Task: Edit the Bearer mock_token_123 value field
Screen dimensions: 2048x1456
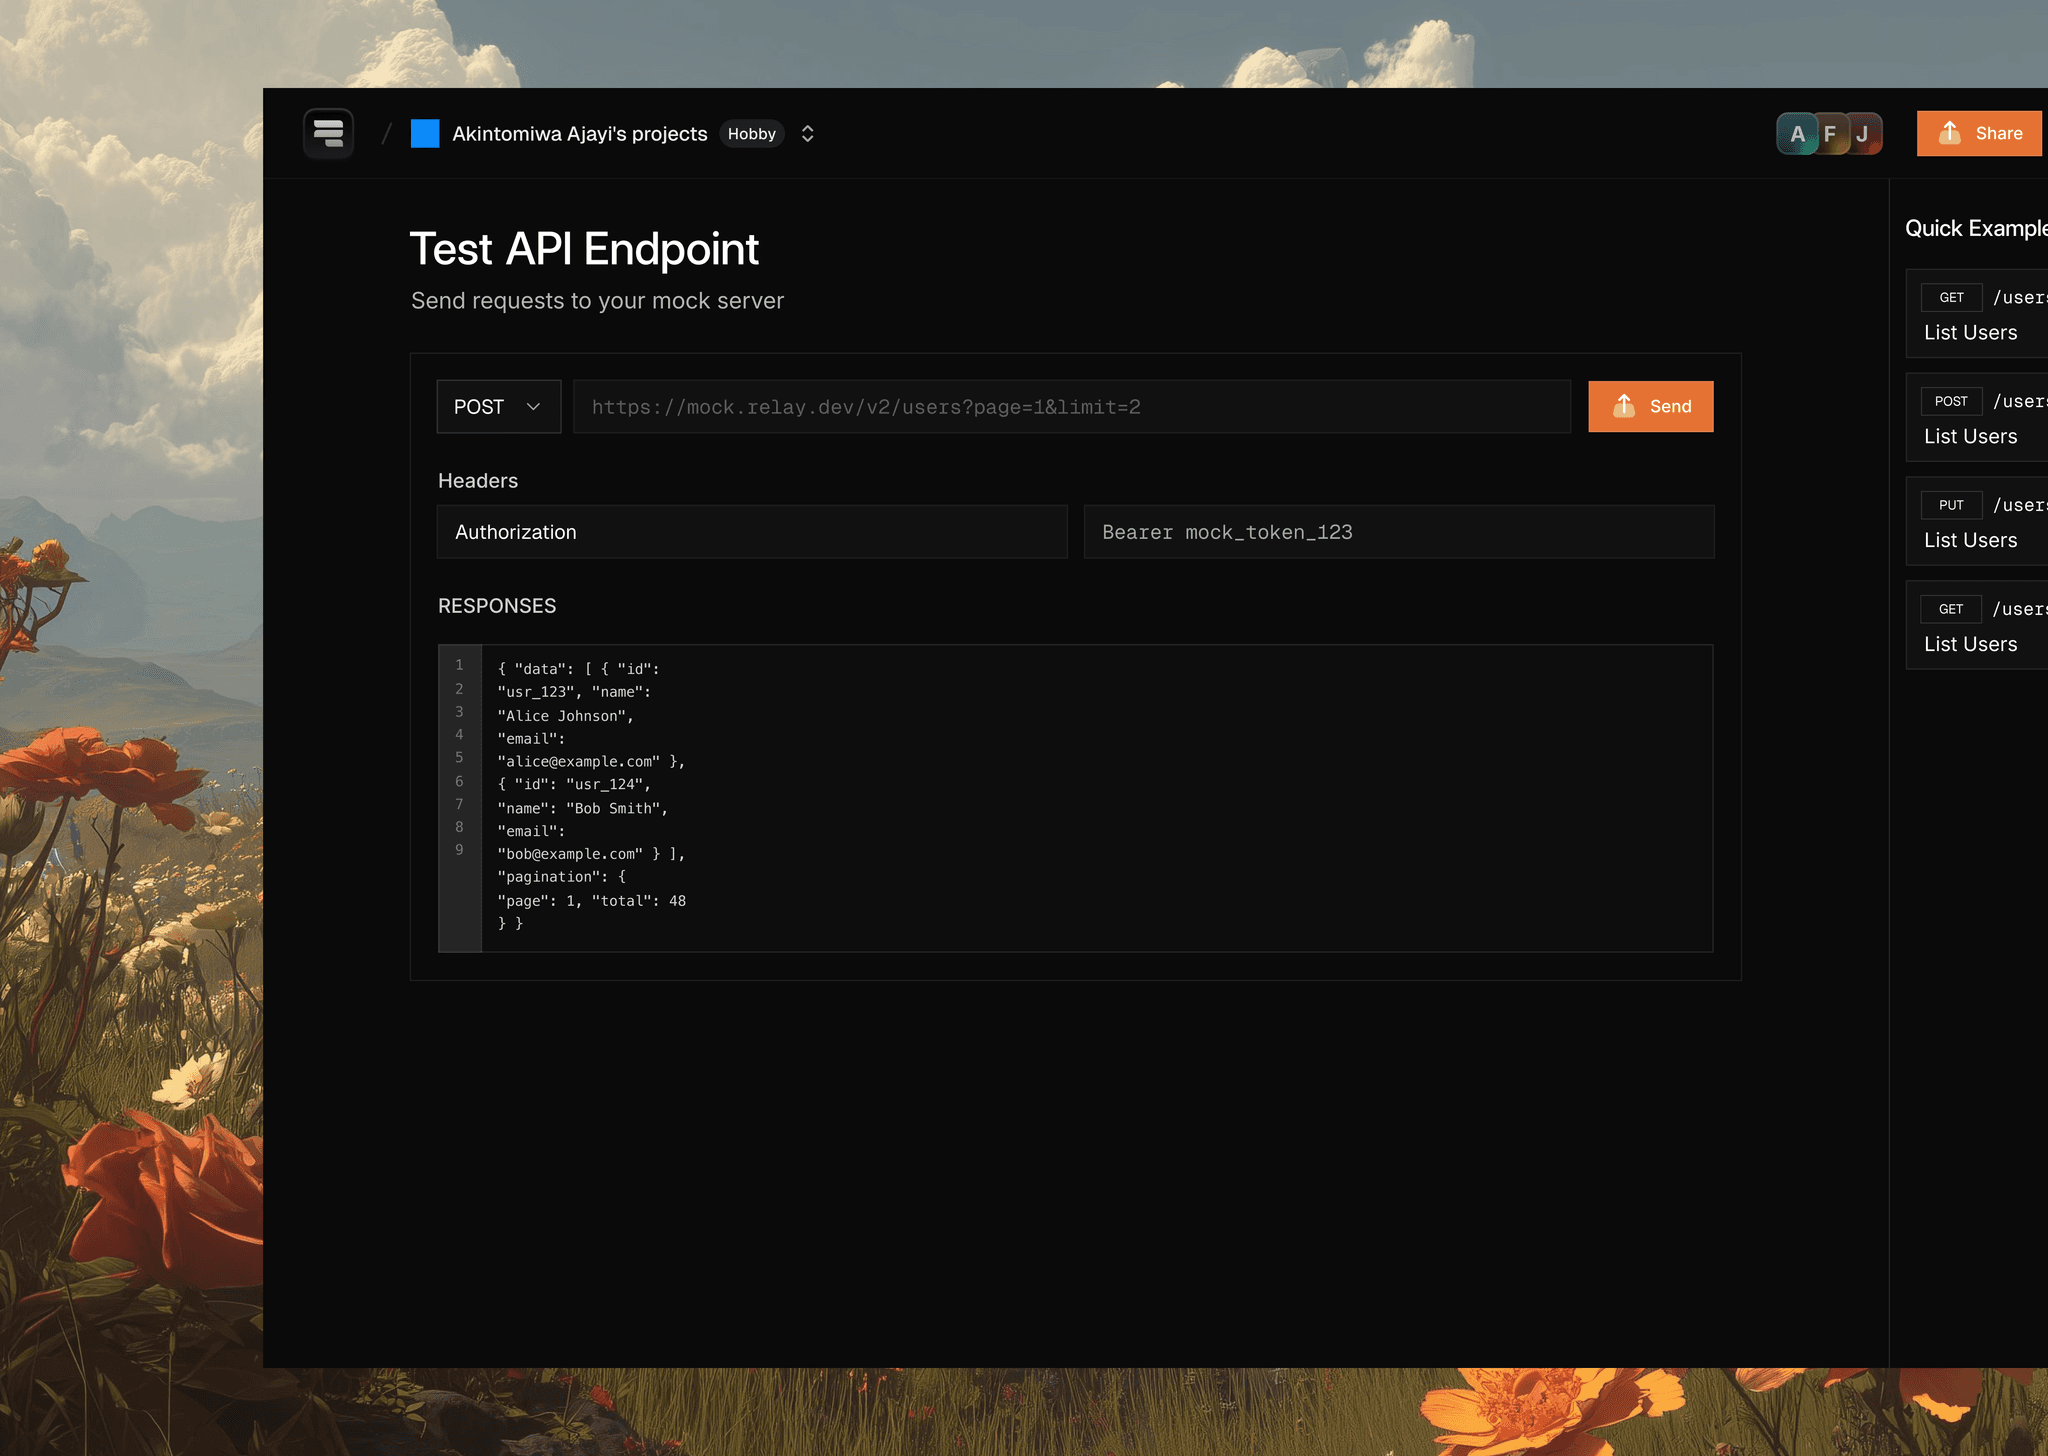Action: tap(1398, 532)
